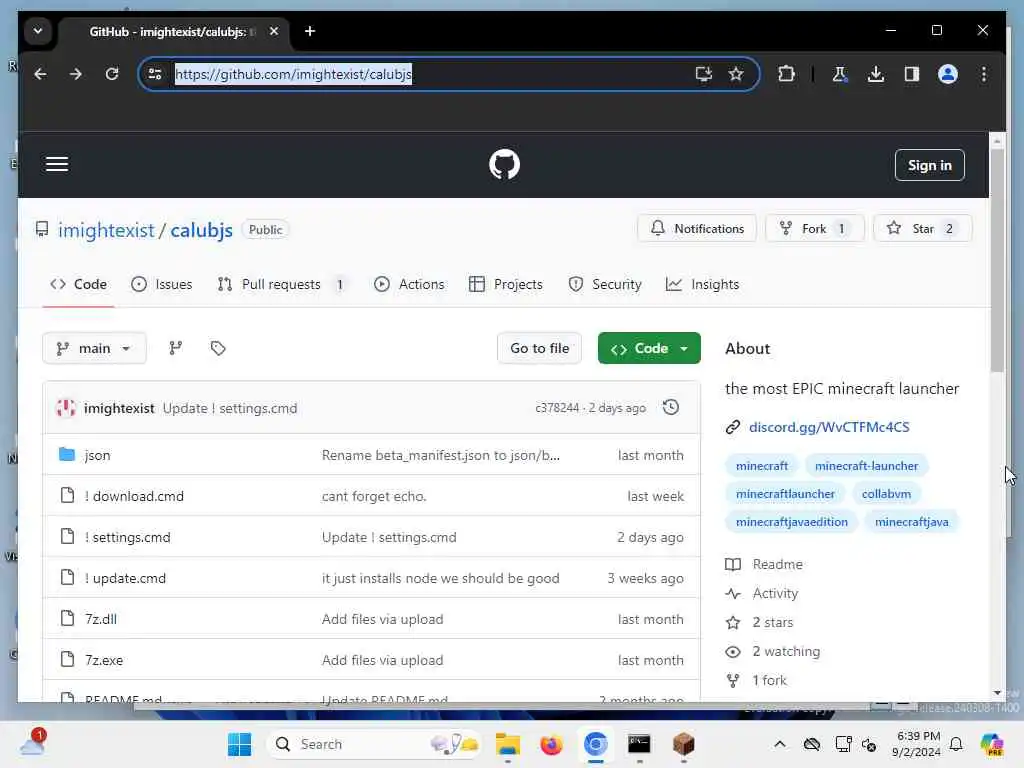Screen dimensions: 1024x768
Task: Open the browser downloads icon
Action: [x=876, y=74]
